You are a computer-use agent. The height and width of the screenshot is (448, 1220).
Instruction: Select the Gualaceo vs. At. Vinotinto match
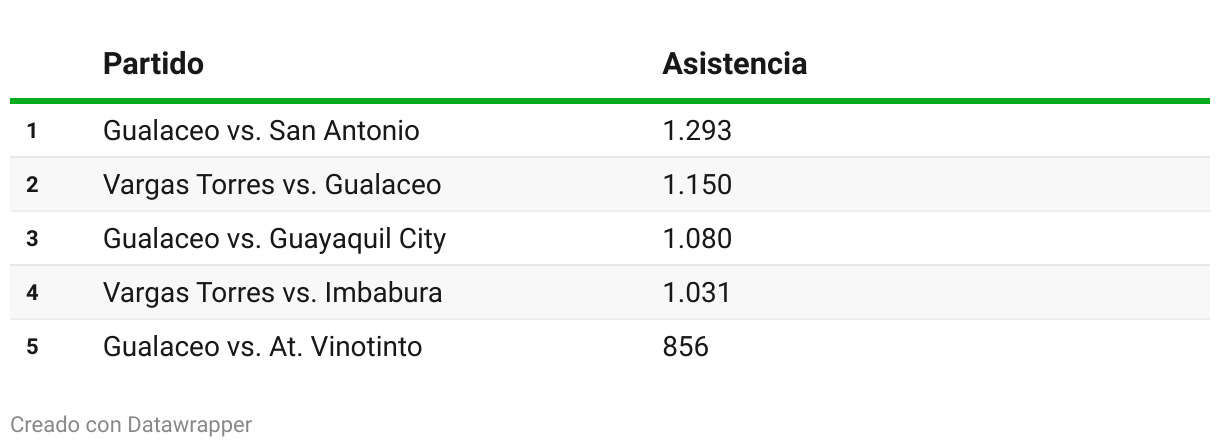(262, 347)
